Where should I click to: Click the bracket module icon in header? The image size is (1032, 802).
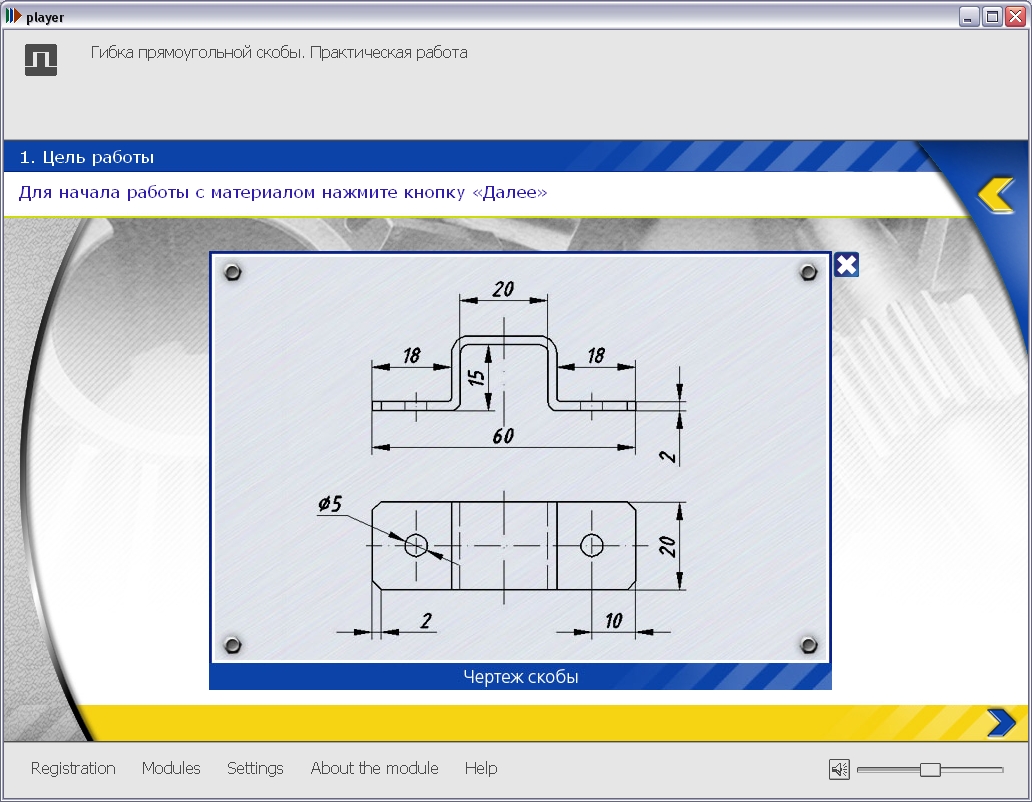tap(41, 59)
